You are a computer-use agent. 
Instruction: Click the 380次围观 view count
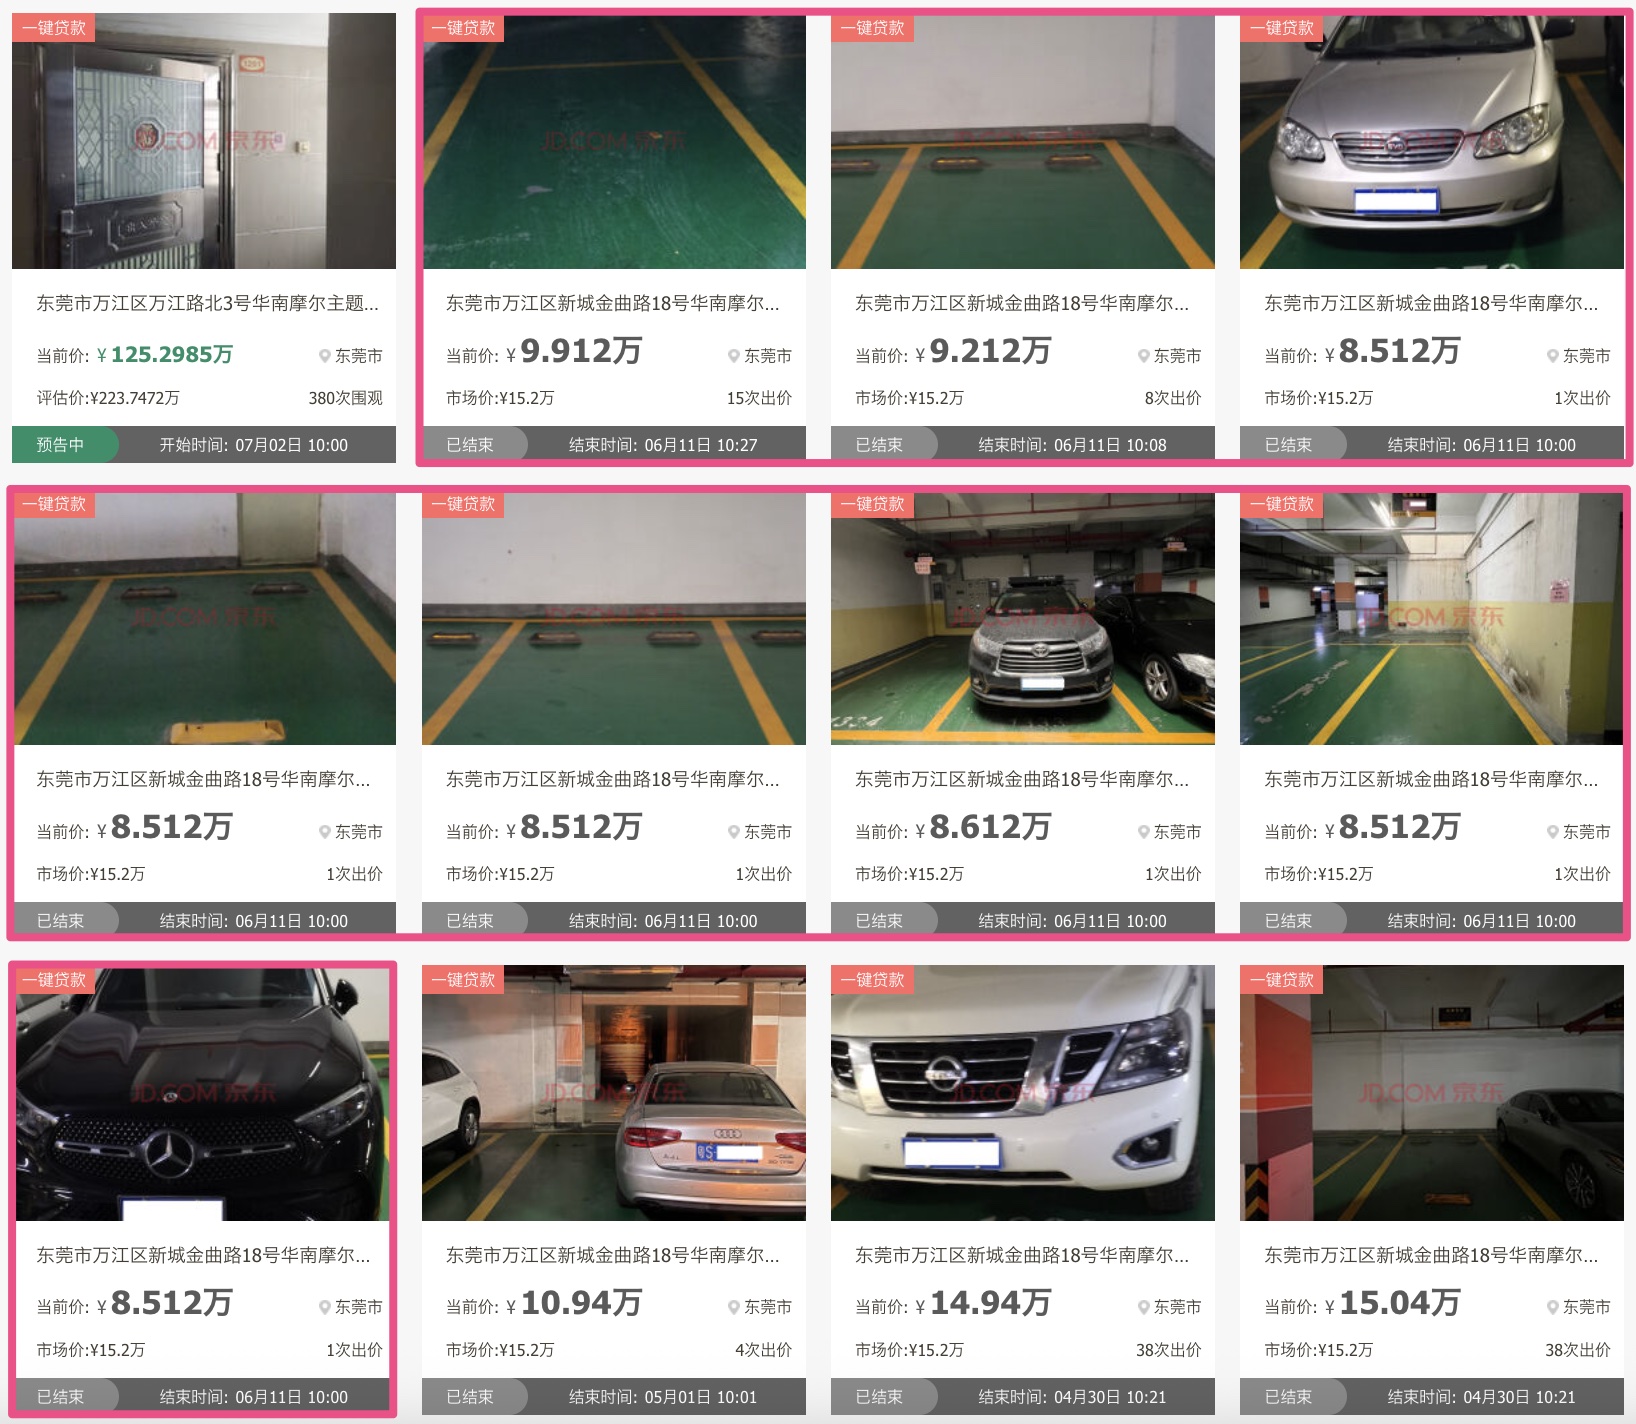[x=345, y=398]
